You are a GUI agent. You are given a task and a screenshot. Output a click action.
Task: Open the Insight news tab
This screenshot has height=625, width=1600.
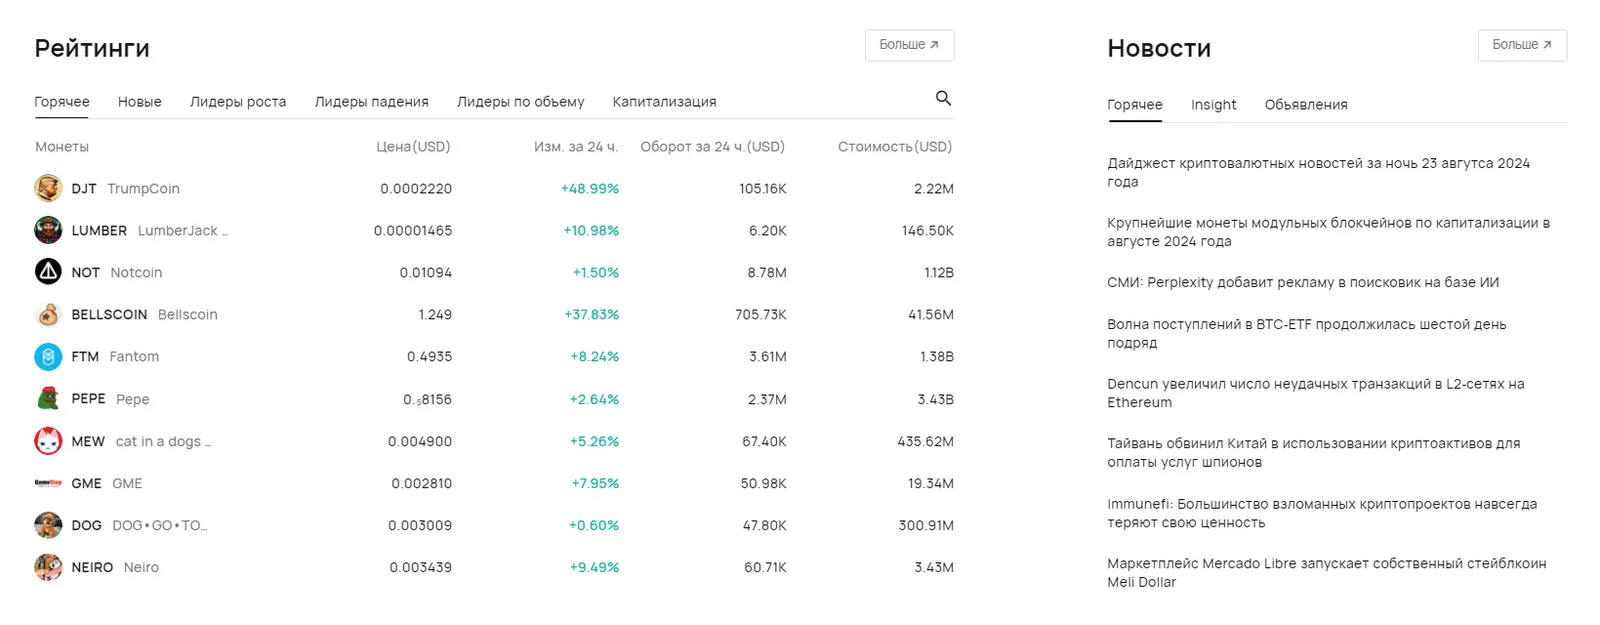pos(1213,105)
